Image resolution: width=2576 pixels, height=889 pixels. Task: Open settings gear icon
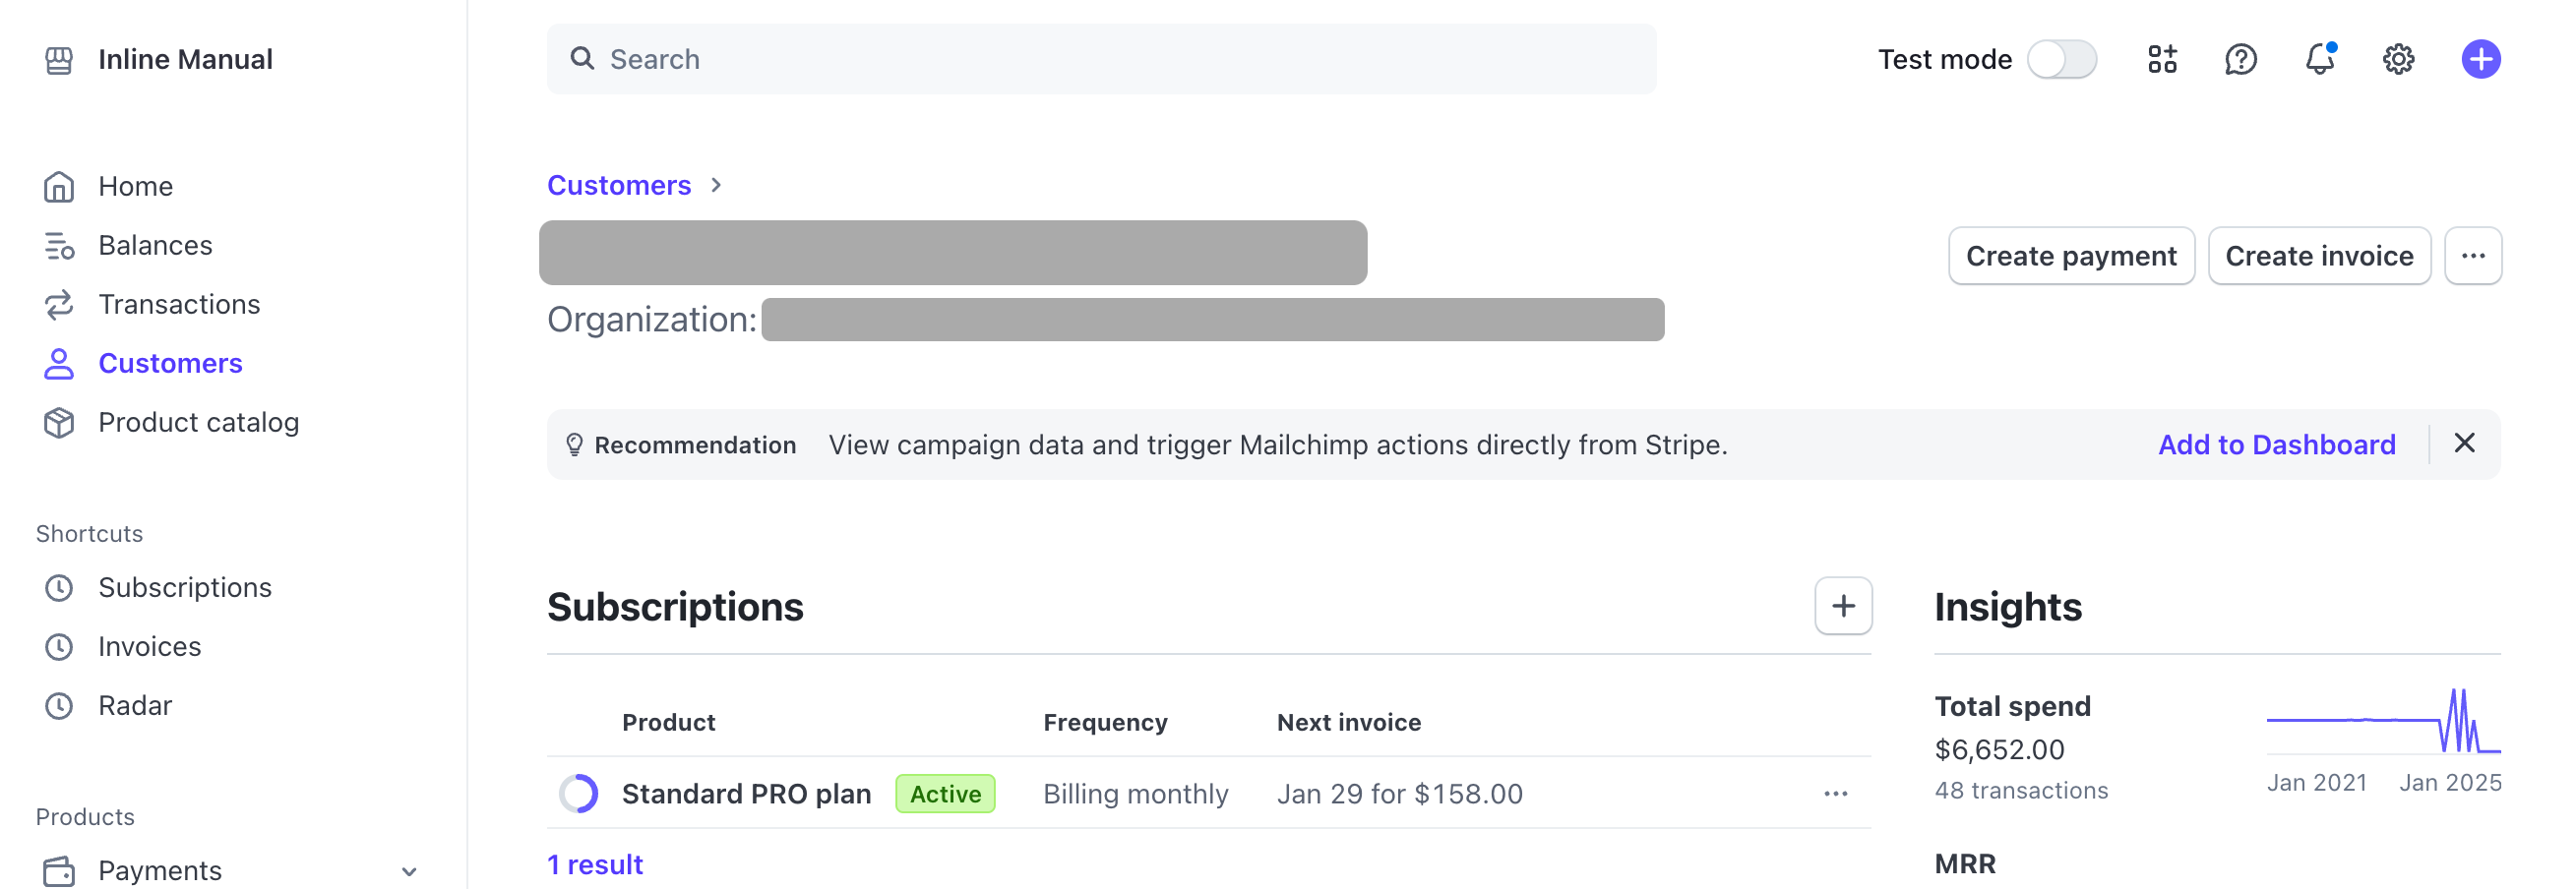[x=2398, y=59]
